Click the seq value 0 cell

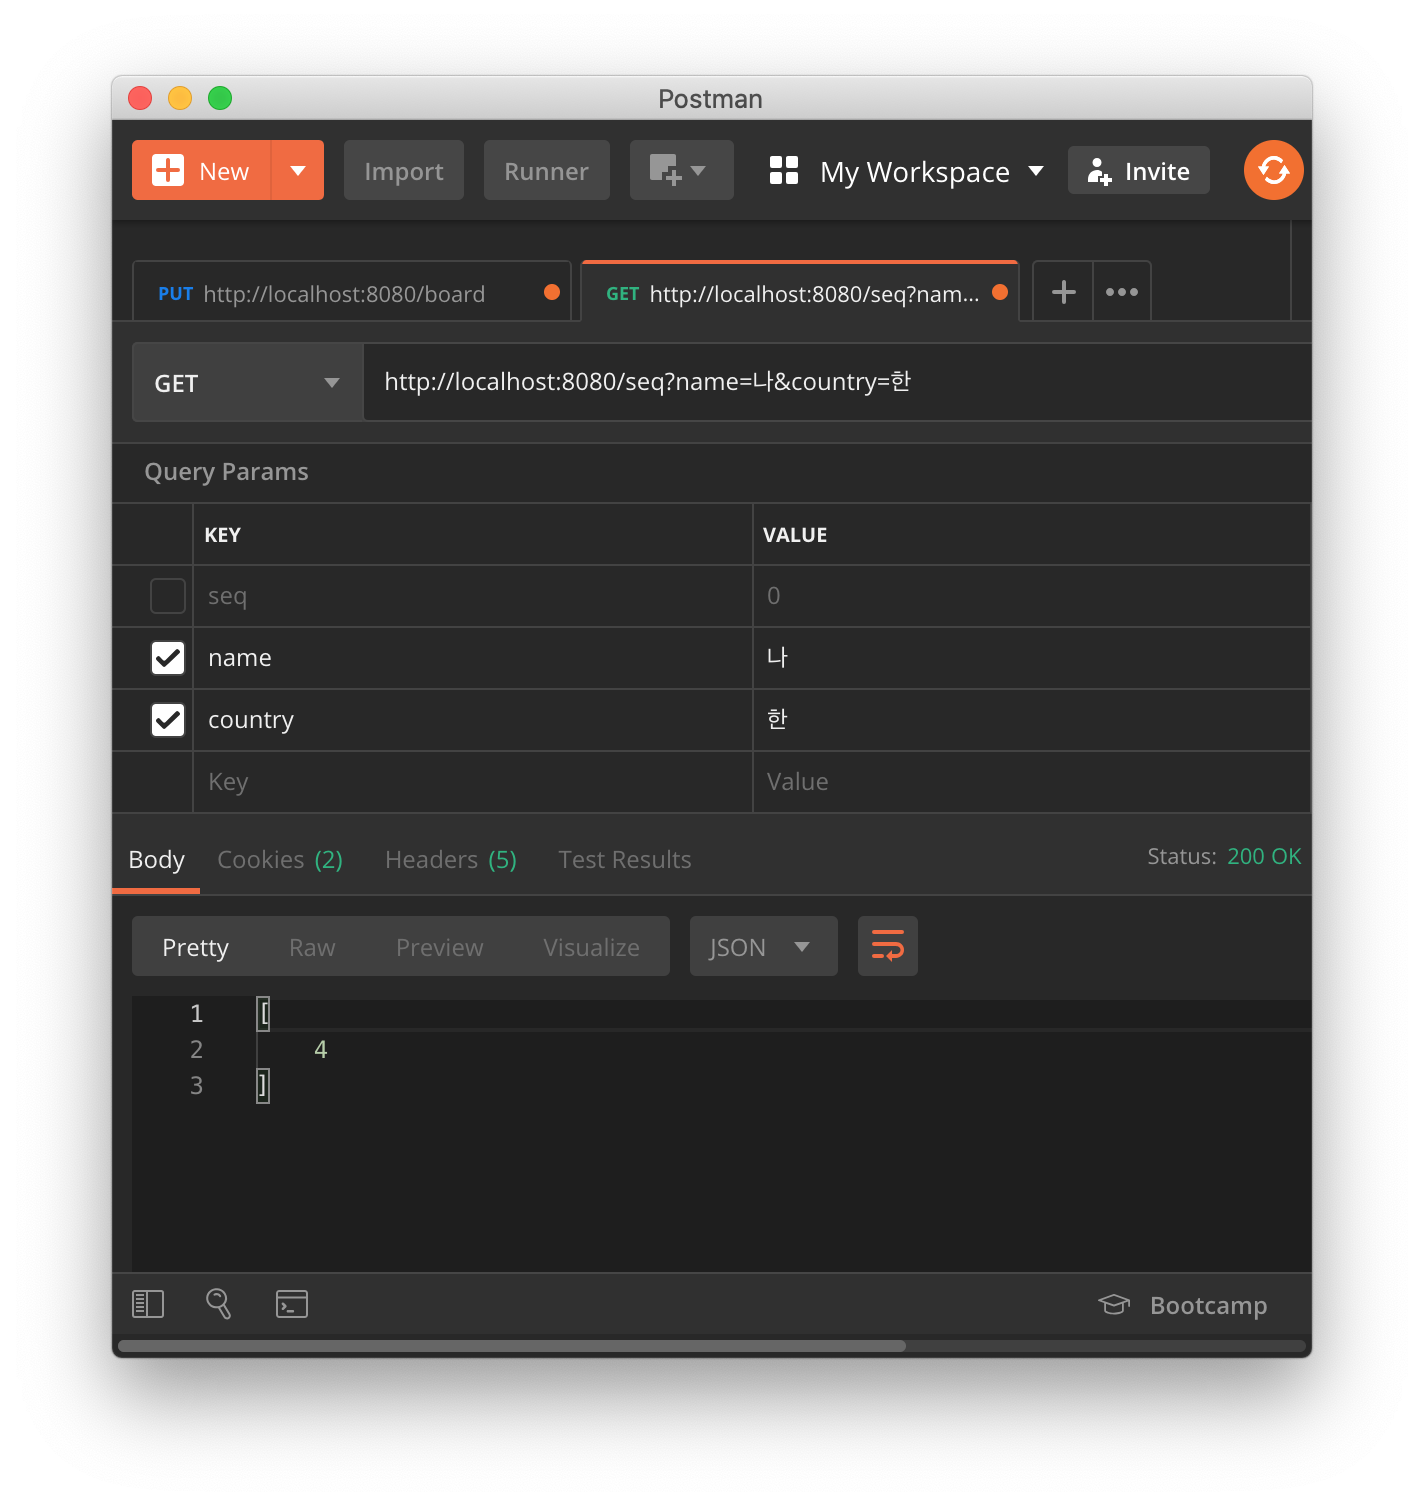[1032, 596]
